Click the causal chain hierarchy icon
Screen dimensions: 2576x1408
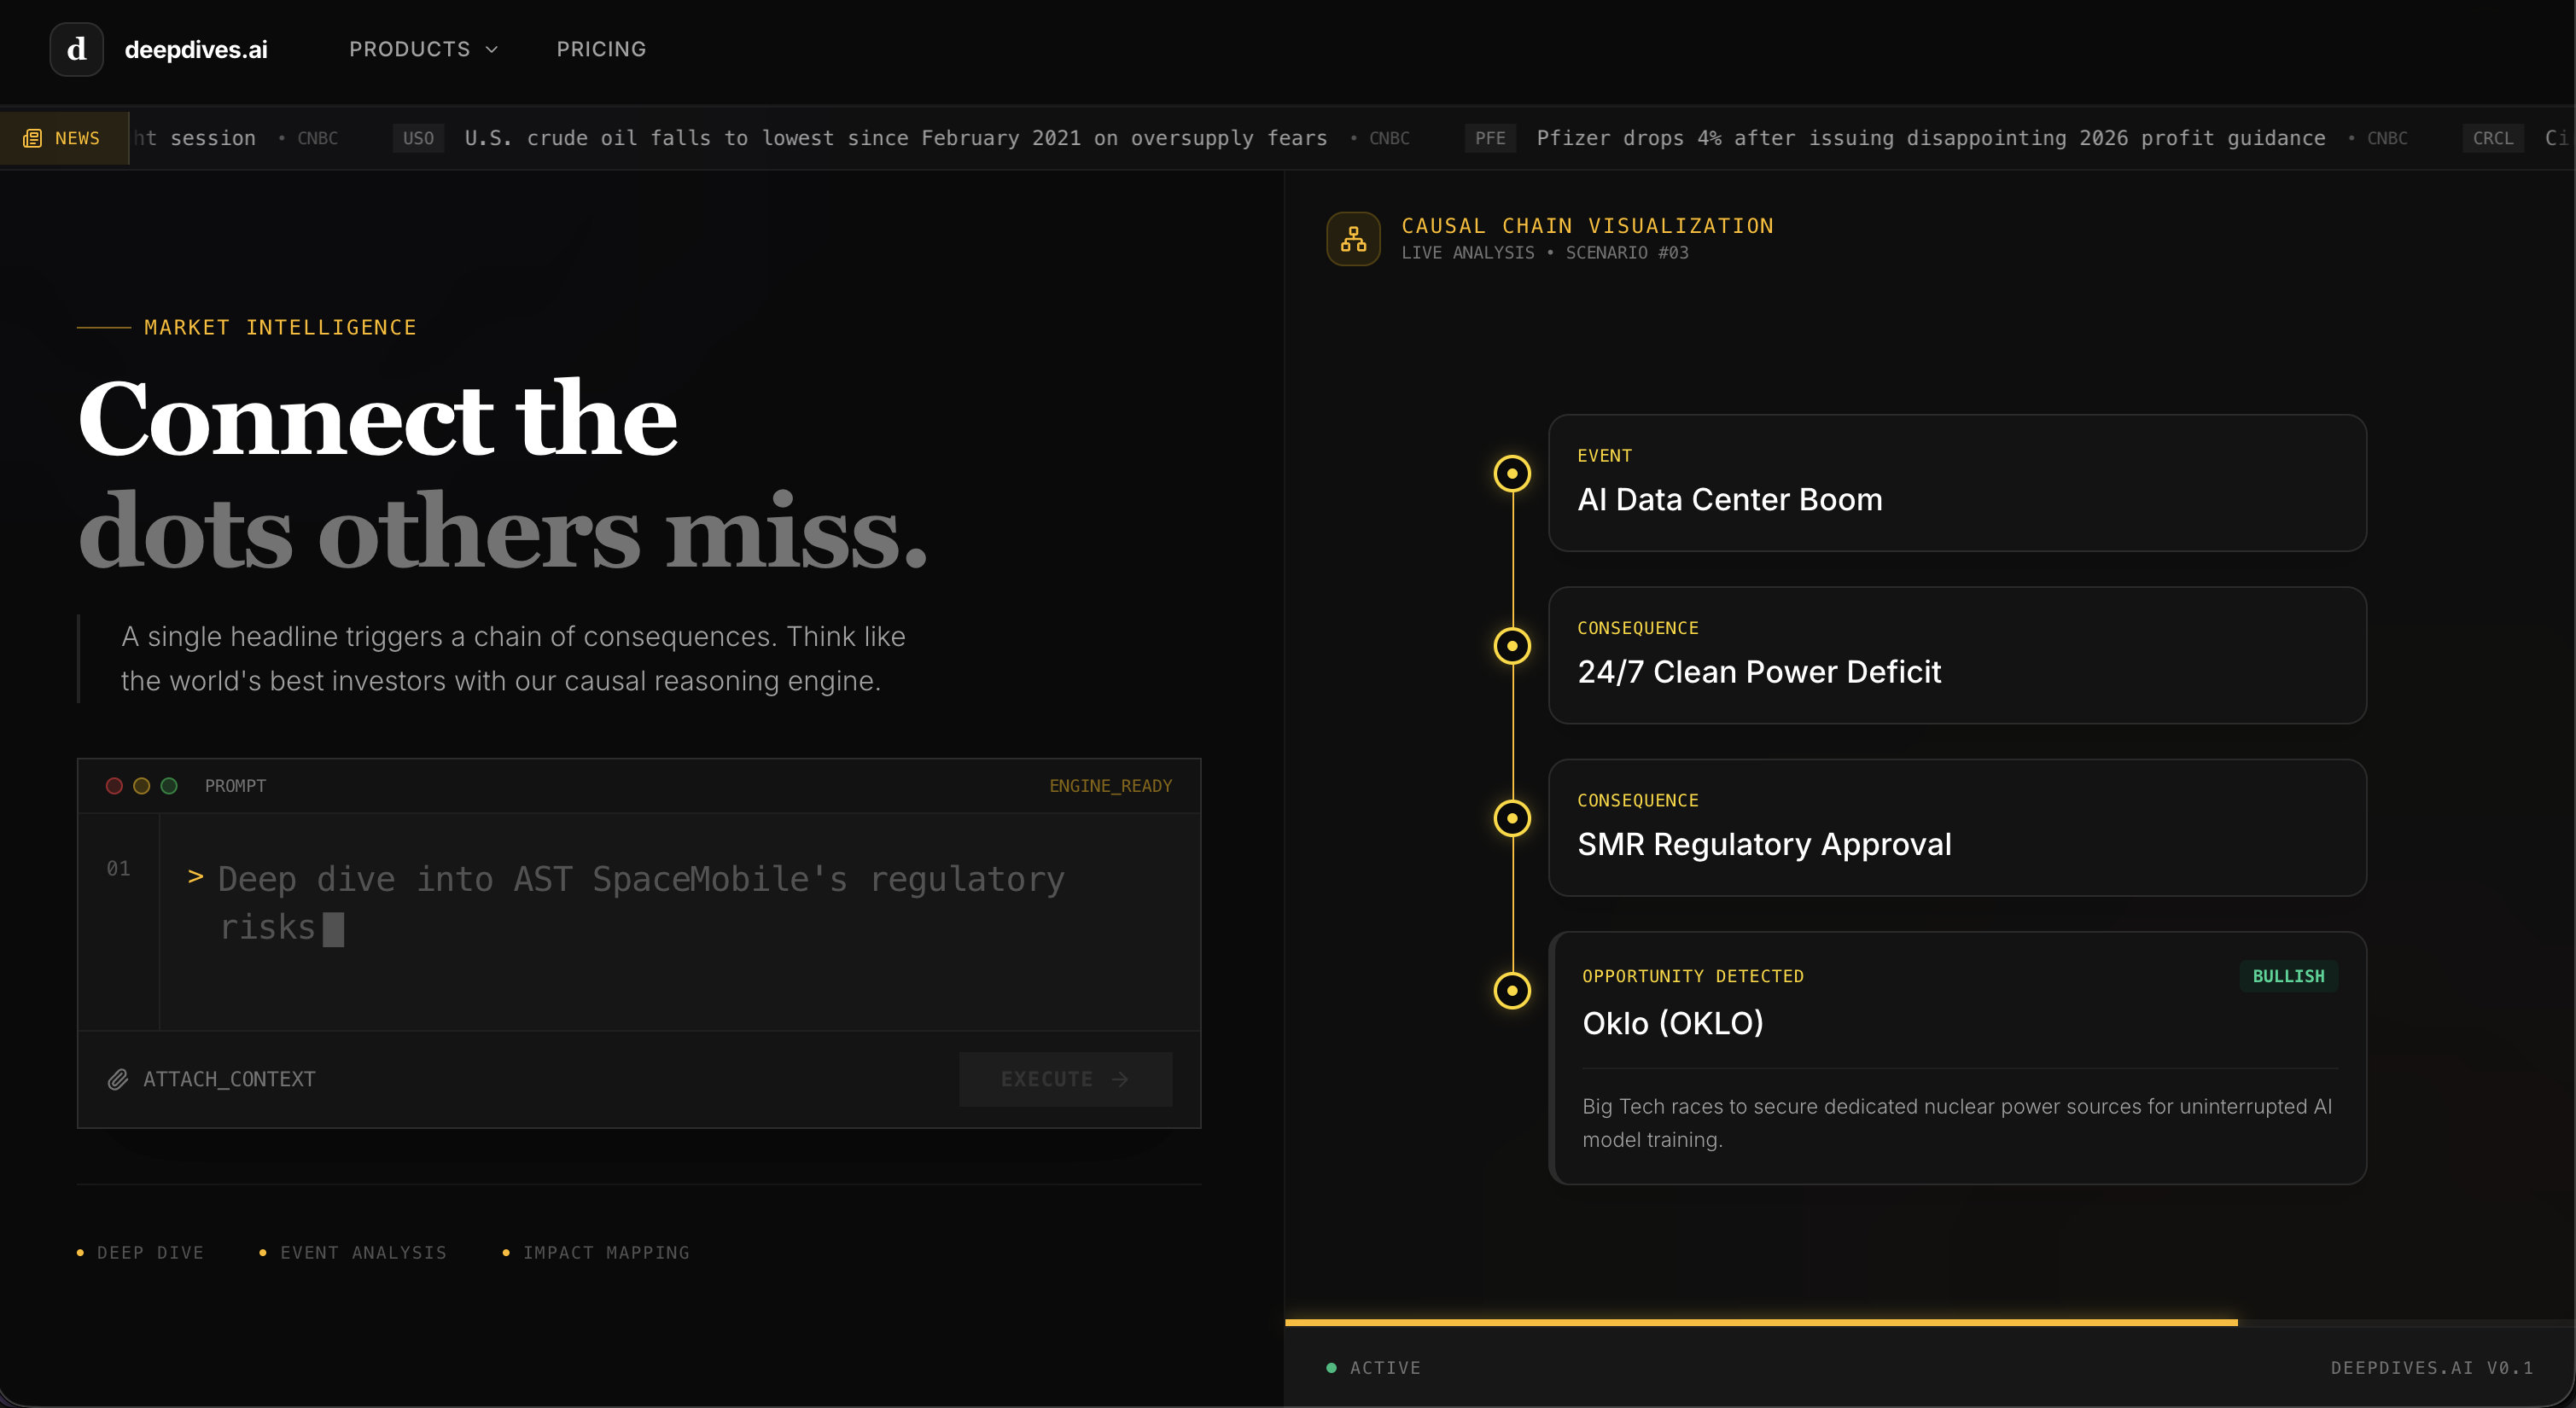click(x=1352, y=239)
